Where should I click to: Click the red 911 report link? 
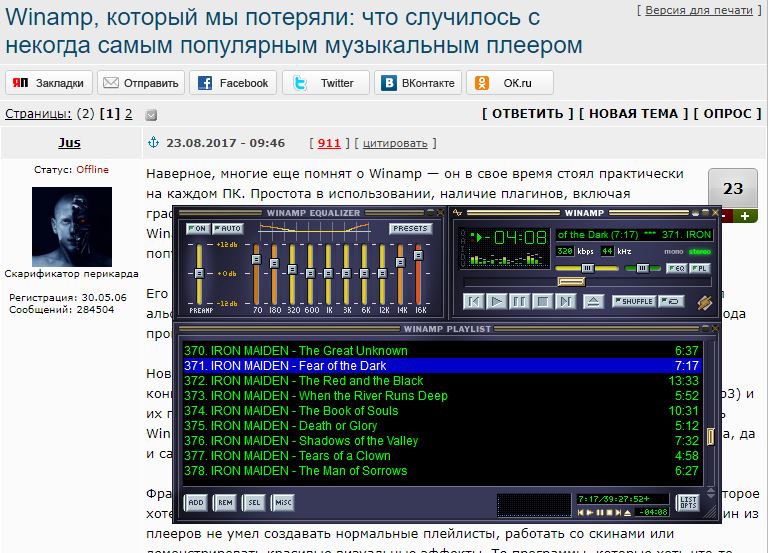(329, 143)
